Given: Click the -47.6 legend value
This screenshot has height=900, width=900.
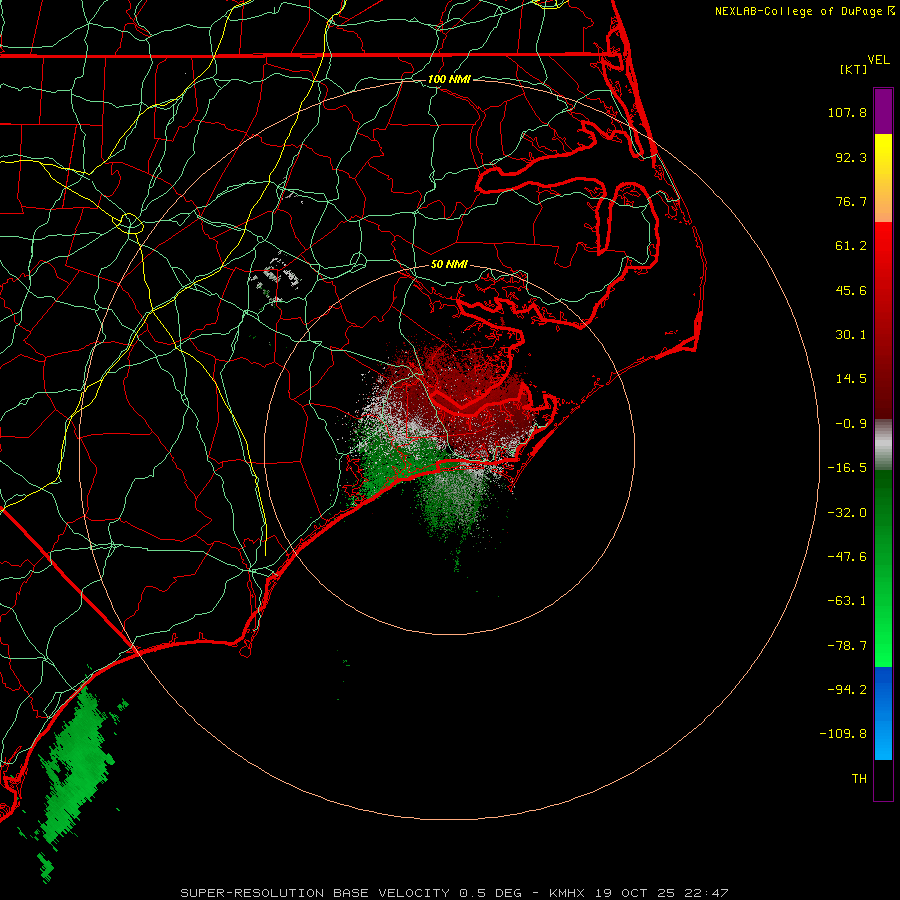Looking at the screenshot, I should pos(847,557).
